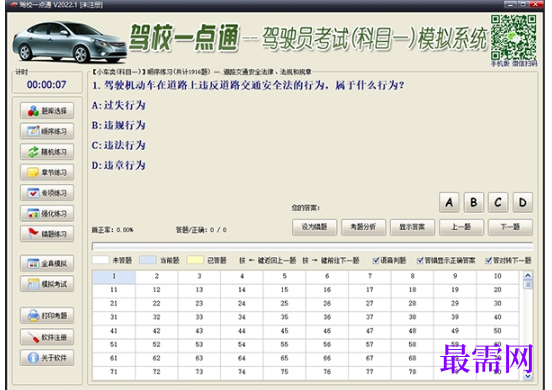Launch 全真模拟 full simulation
The image size is (552, 390).
(47, 263)
